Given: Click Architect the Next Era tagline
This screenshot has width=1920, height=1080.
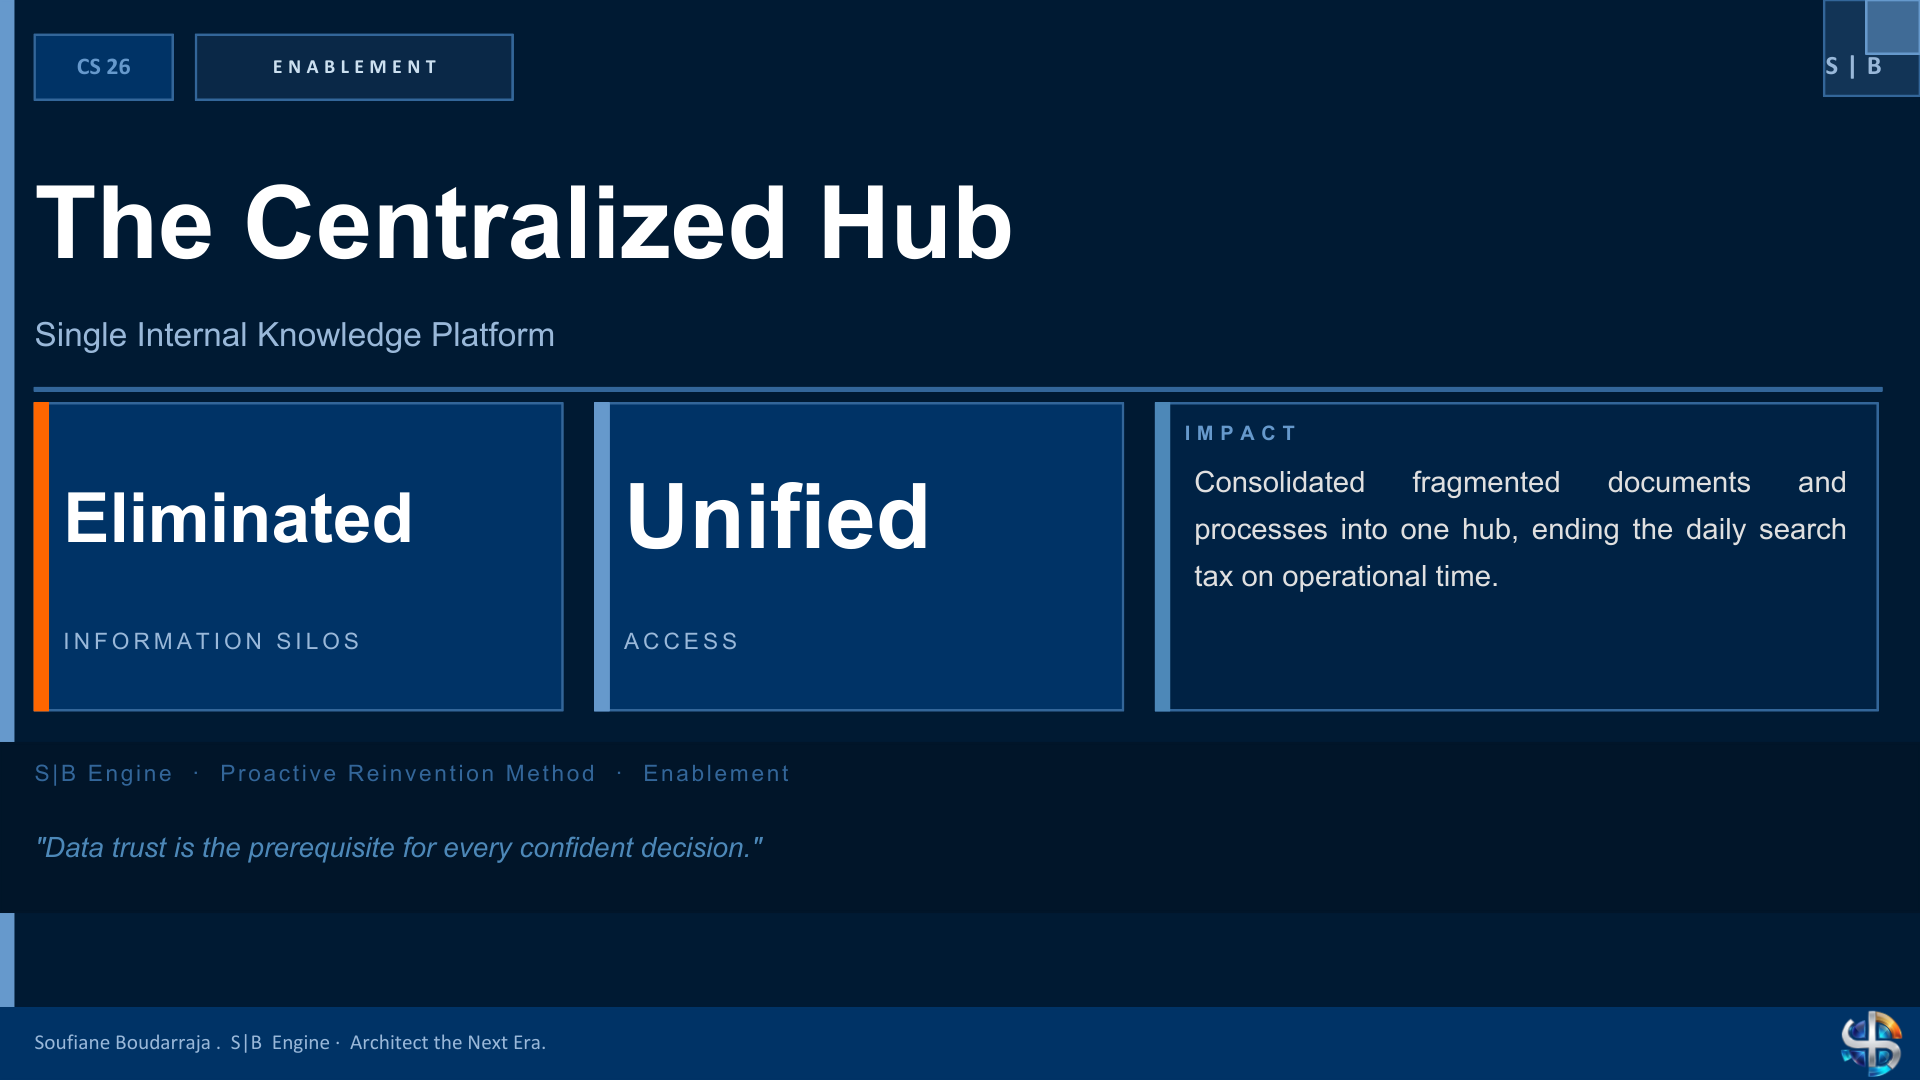Looking at the screenshot, I should click(x=448, y=1043).
